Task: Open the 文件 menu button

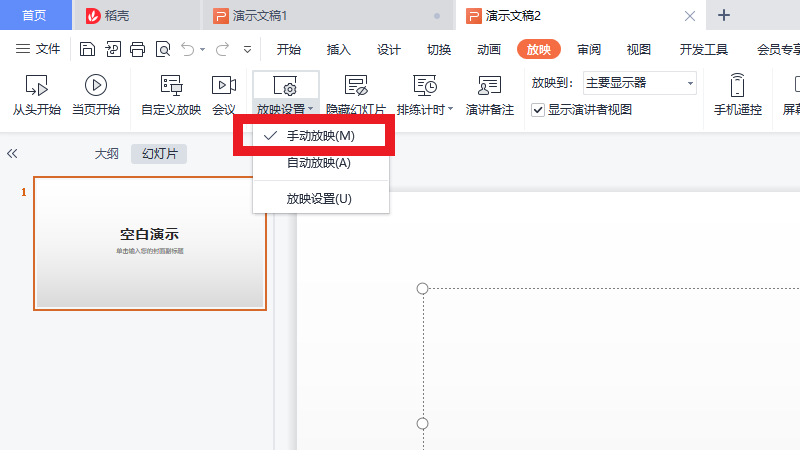Action: 38,49
